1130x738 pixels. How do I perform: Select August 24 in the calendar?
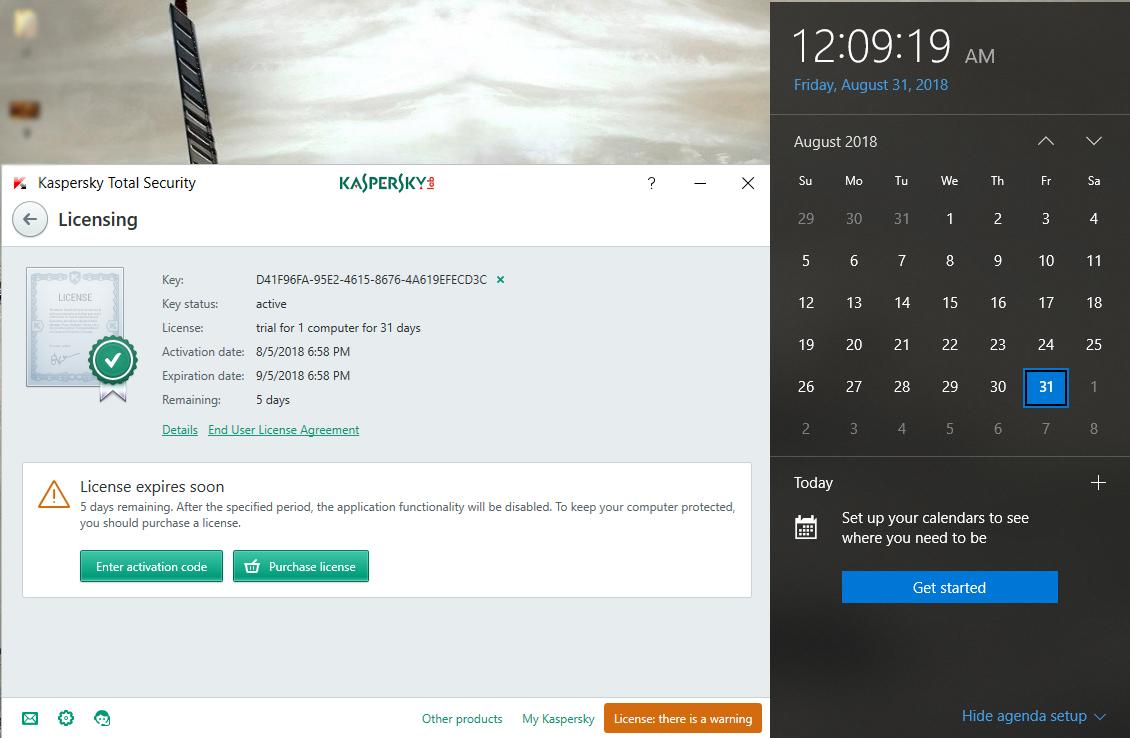tap(1046, 344)
